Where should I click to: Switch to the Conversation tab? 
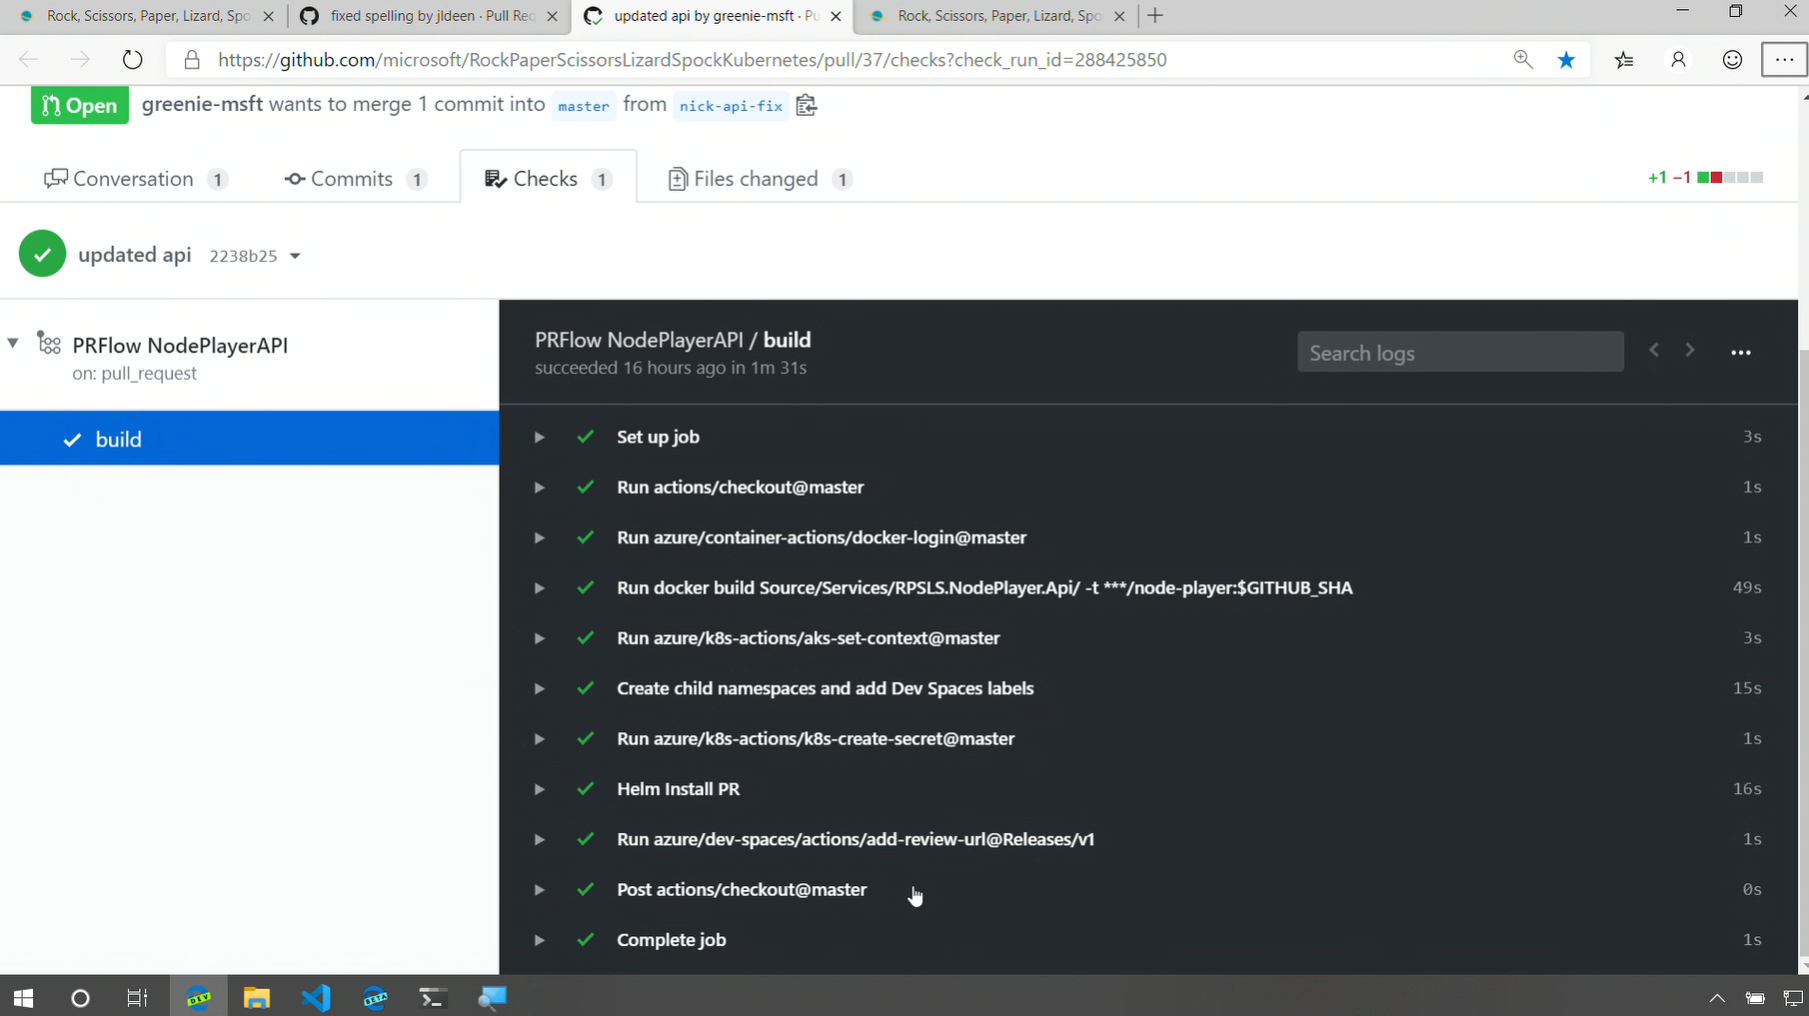click(136, 179)
